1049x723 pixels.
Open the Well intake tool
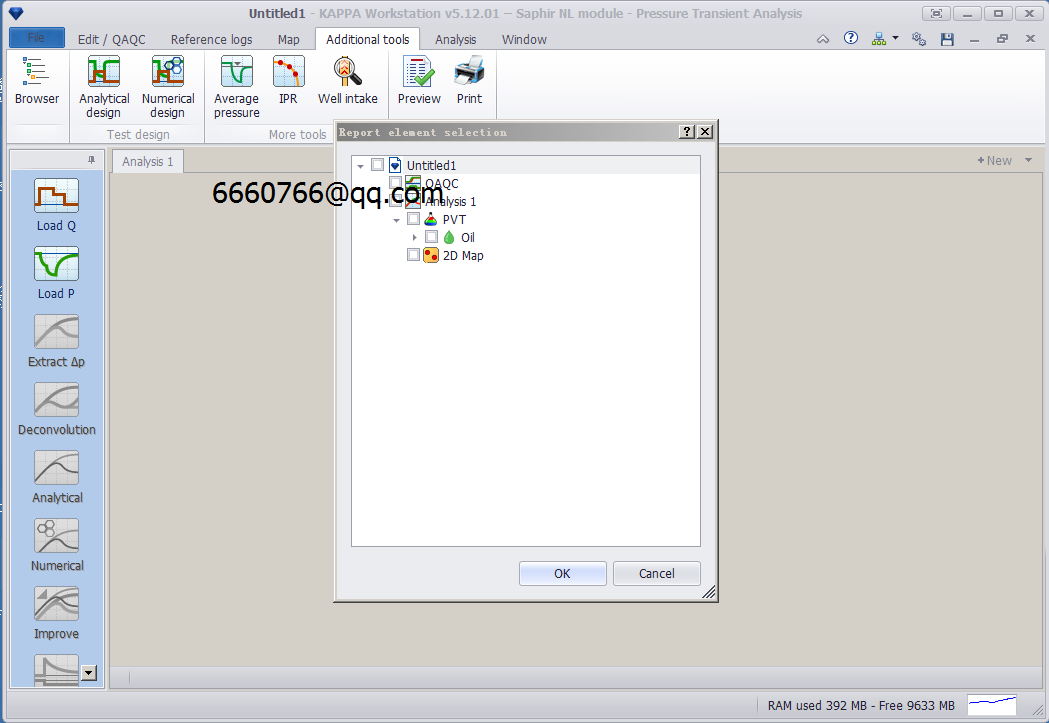[x=347, y=80]
